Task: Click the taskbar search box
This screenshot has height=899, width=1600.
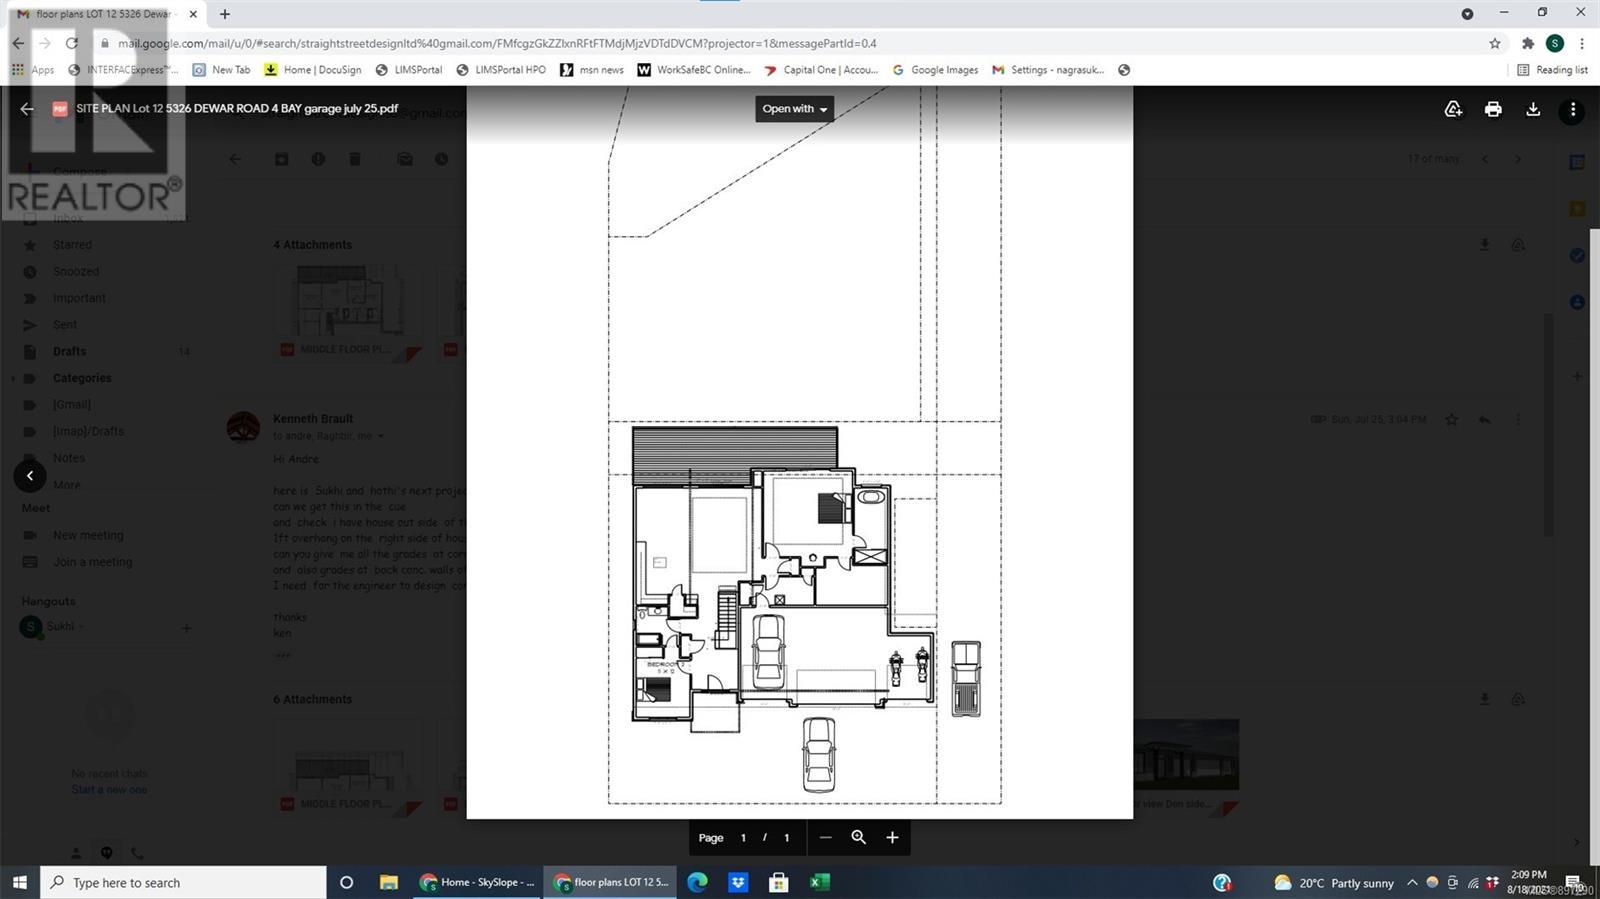Action: (183, 882)
